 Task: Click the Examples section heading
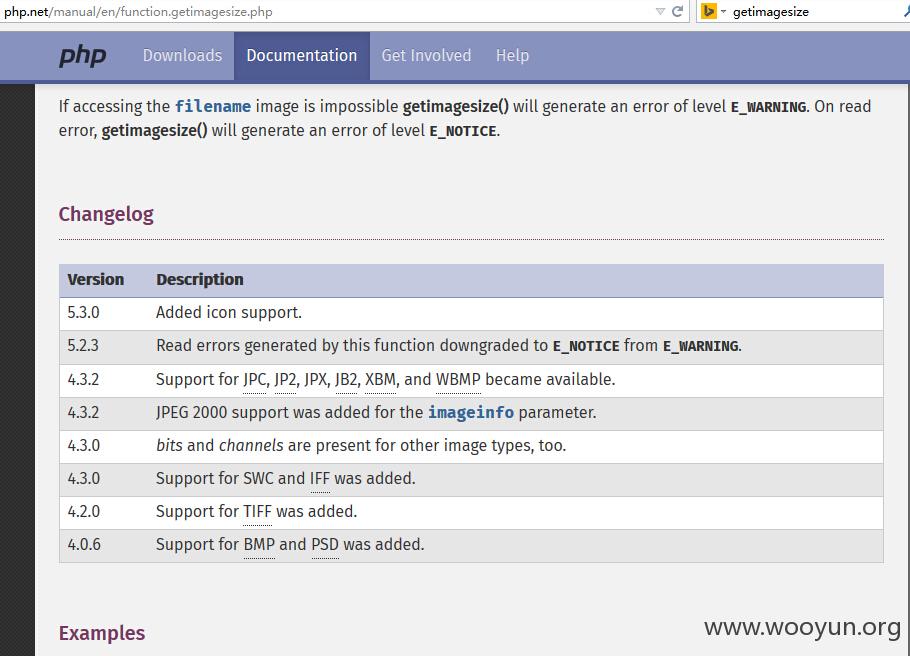pyautogui.click(x=102, y=633)
